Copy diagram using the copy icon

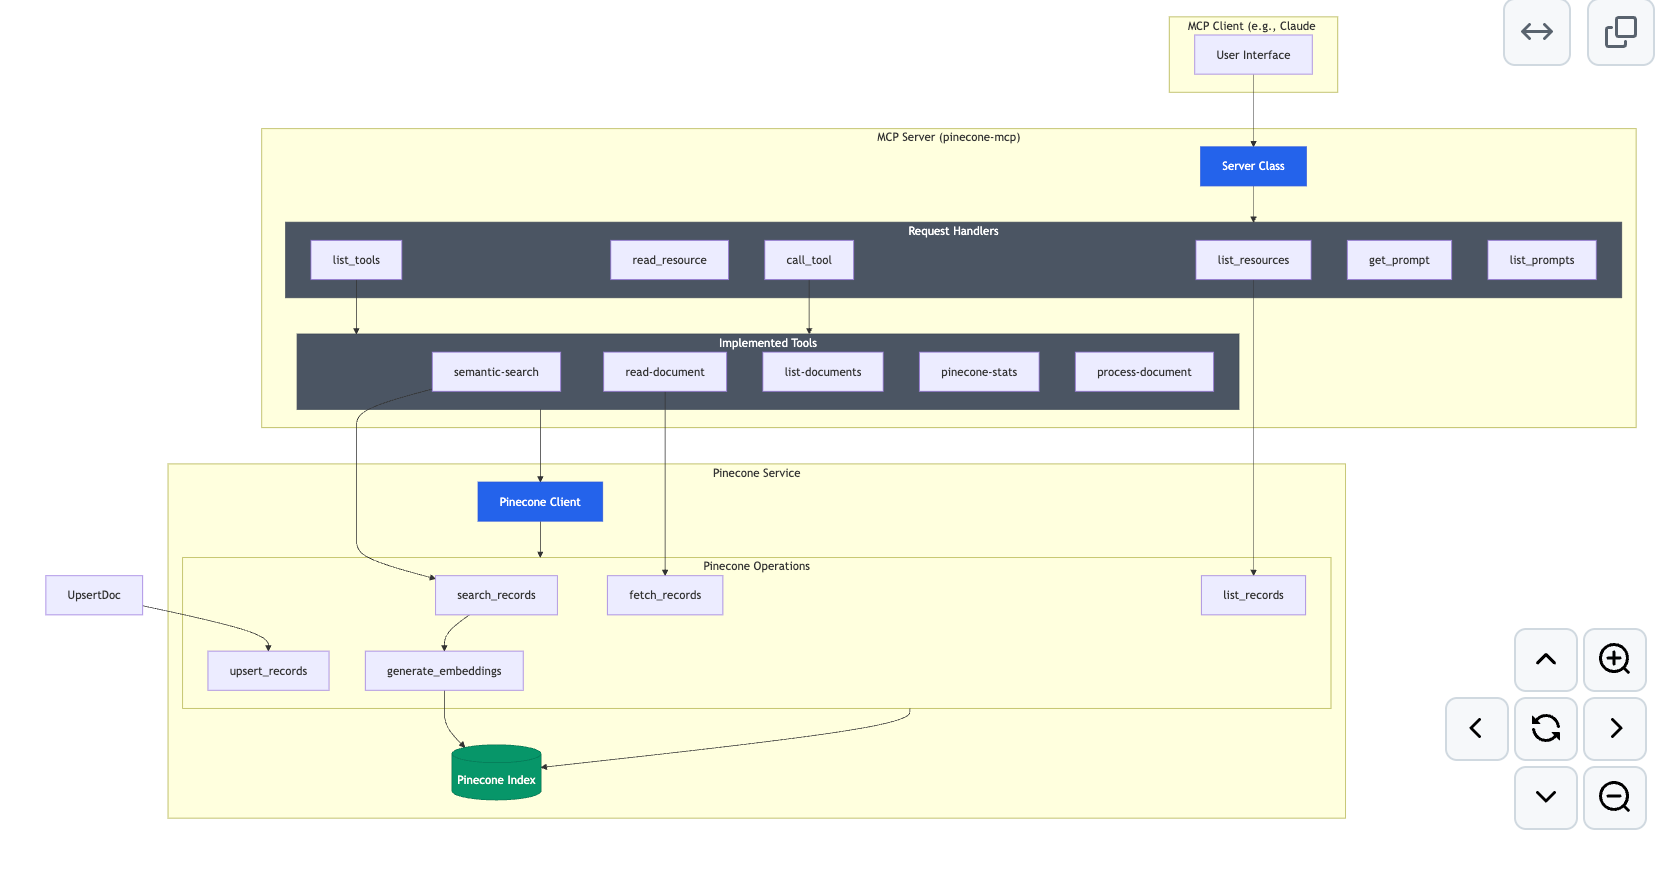click(1620, 32)
